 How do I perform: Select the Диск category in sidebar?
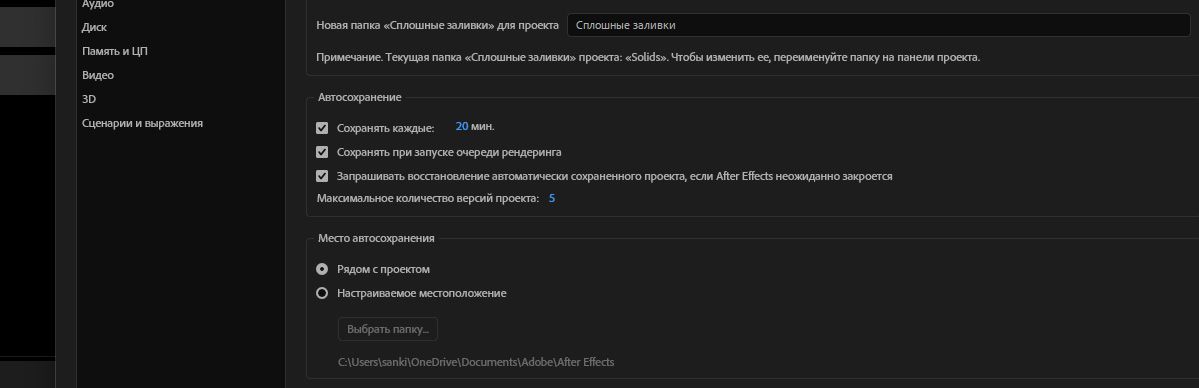[x=94, y=27]
